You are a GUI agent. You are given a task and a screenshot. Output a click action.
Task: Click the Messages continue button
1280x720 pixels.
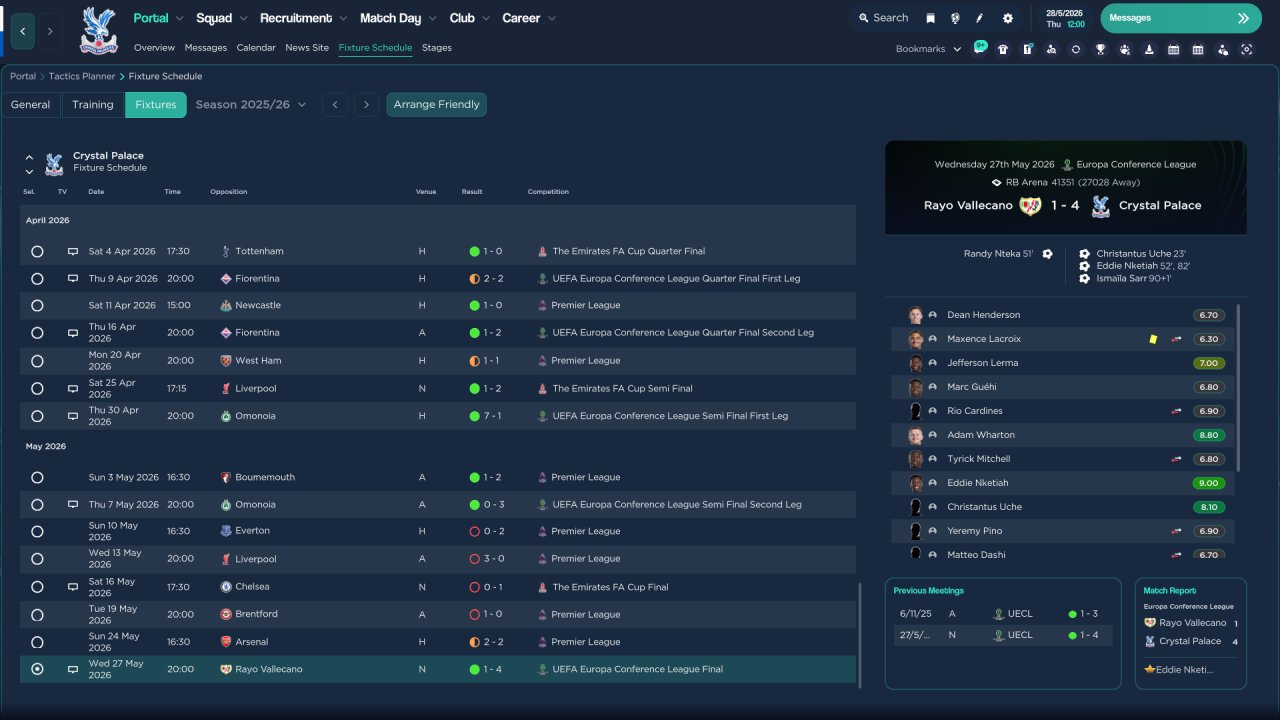pyautogui.click(x=1180, y=18)
